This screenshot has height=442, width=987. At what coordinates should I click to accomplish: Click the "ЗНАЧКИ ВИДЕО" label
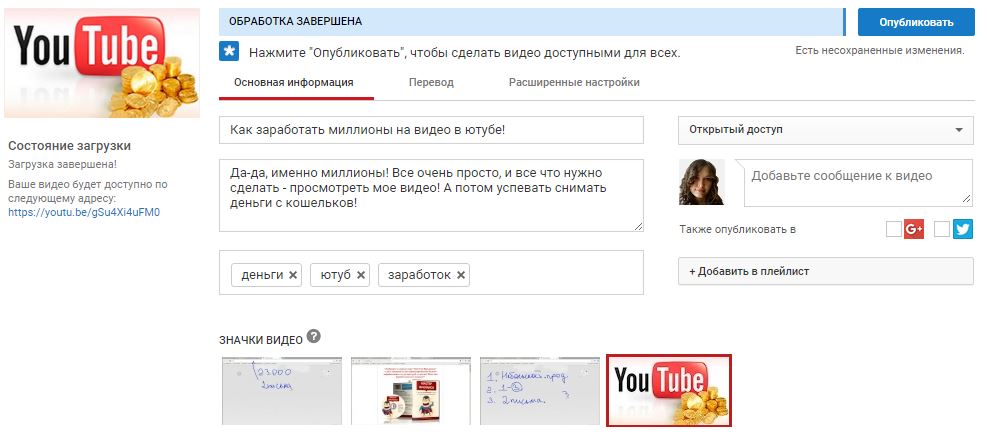pos(261,340)
